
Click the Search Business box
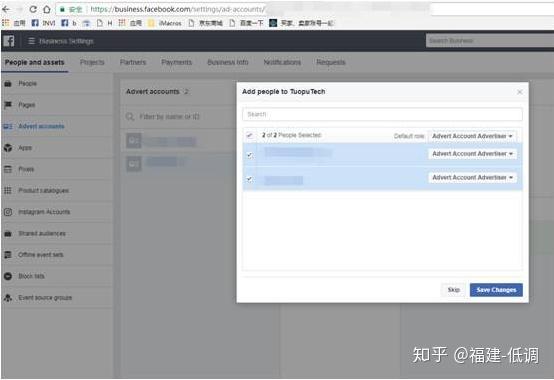click(490, 41)
